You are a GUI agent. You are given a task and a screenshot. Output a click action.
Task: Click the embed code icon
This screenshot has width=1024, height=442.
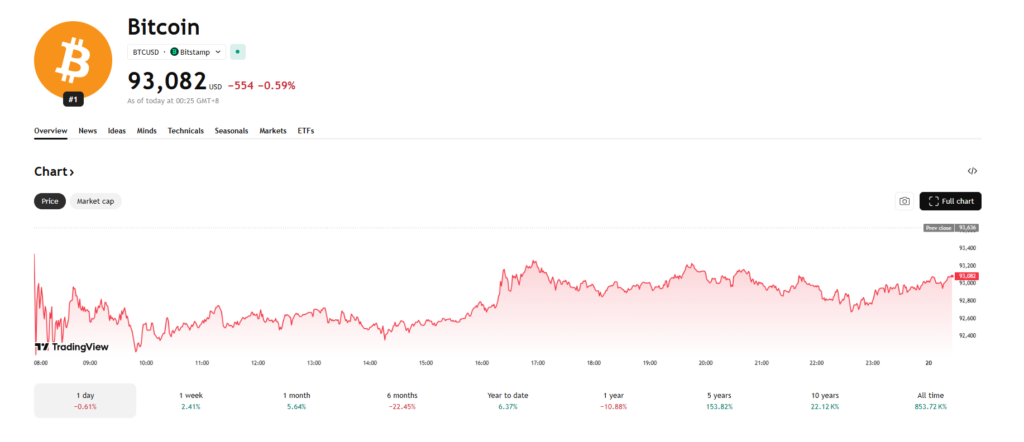(972, 172)
